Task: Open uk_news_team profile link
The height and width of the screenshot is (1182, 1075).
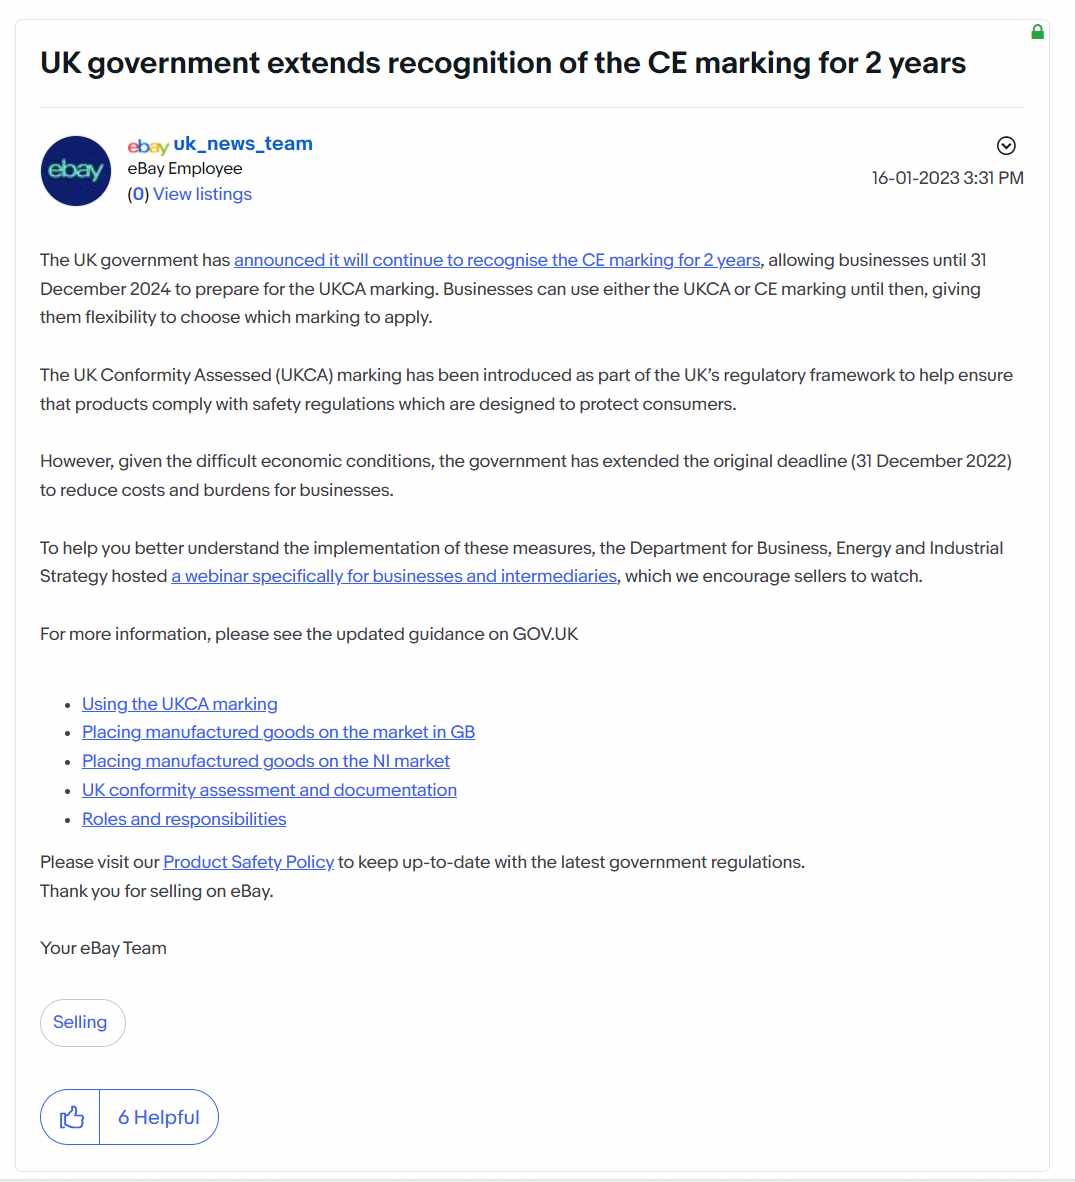Action: point(243,143)
